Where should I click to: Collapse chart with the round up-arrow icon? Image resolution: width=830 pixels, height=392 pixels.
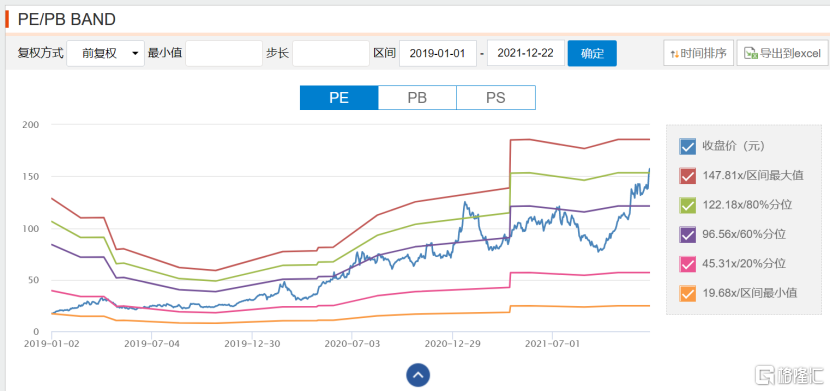coord(418,375)
